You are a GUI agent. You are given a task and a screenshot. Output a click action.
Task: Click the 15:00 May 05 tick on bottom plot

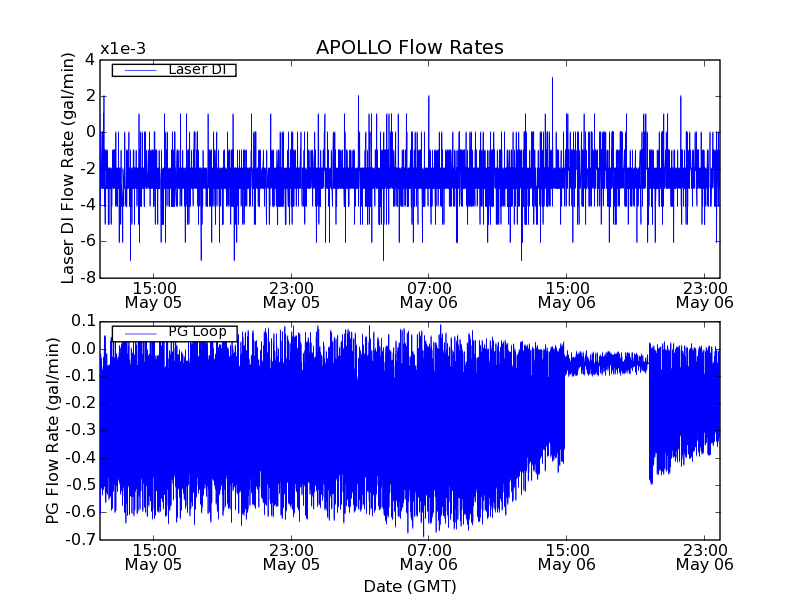pos(153,556)
